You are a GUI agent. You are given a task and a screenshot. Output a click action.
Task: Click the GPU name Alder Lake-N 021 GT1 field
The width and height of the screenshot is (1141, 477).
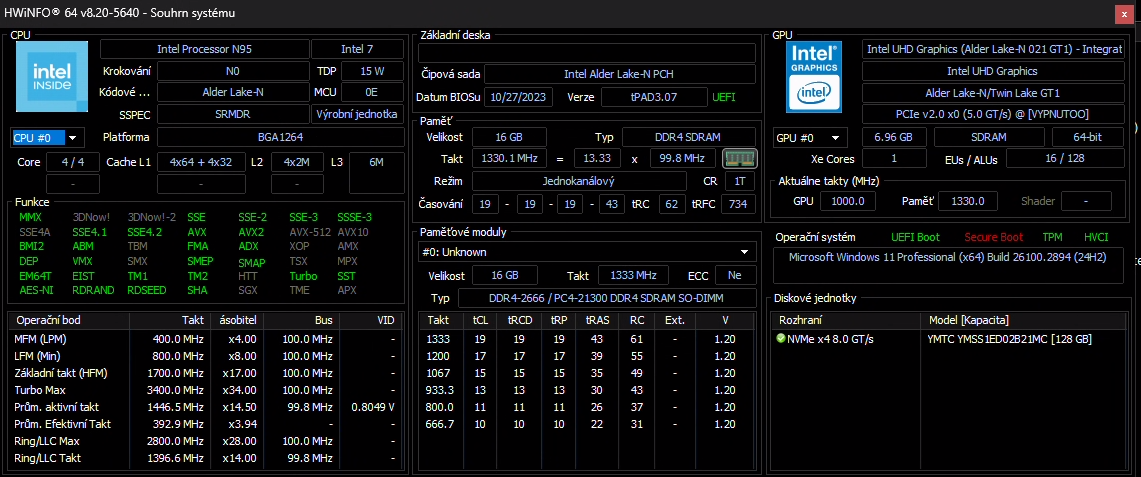click(x=993, y=49)
